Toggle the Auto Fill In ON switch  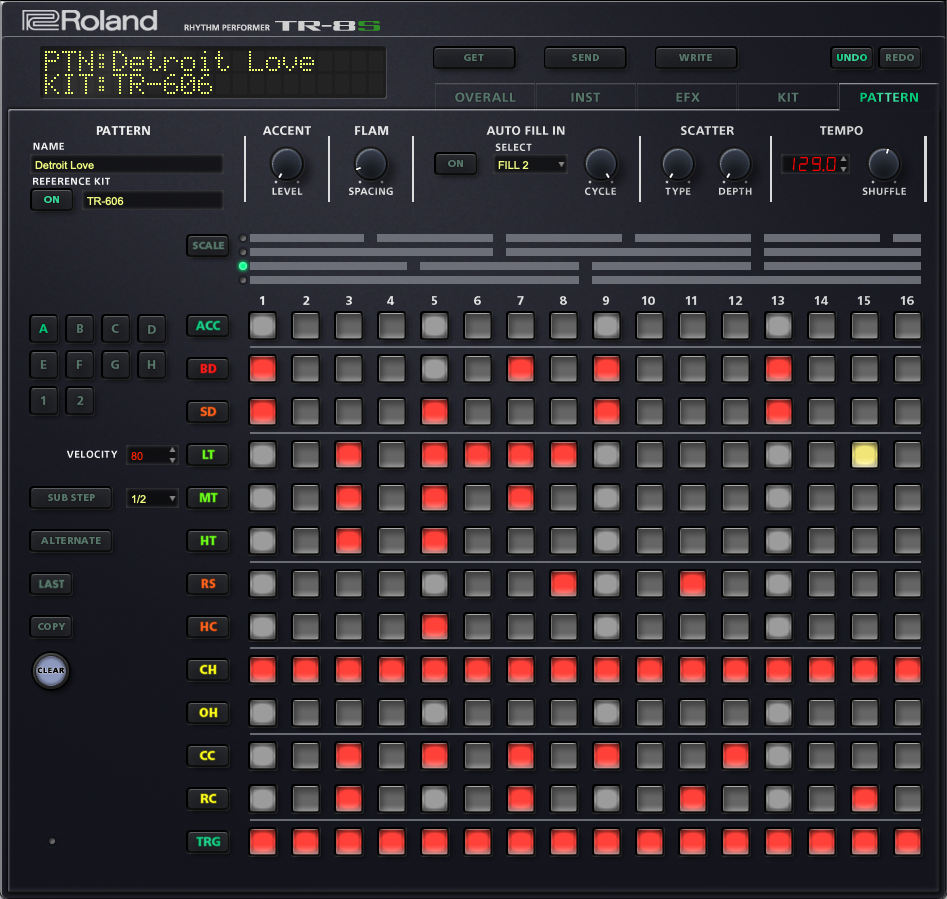pyautogui.click(x=455, y=164)
